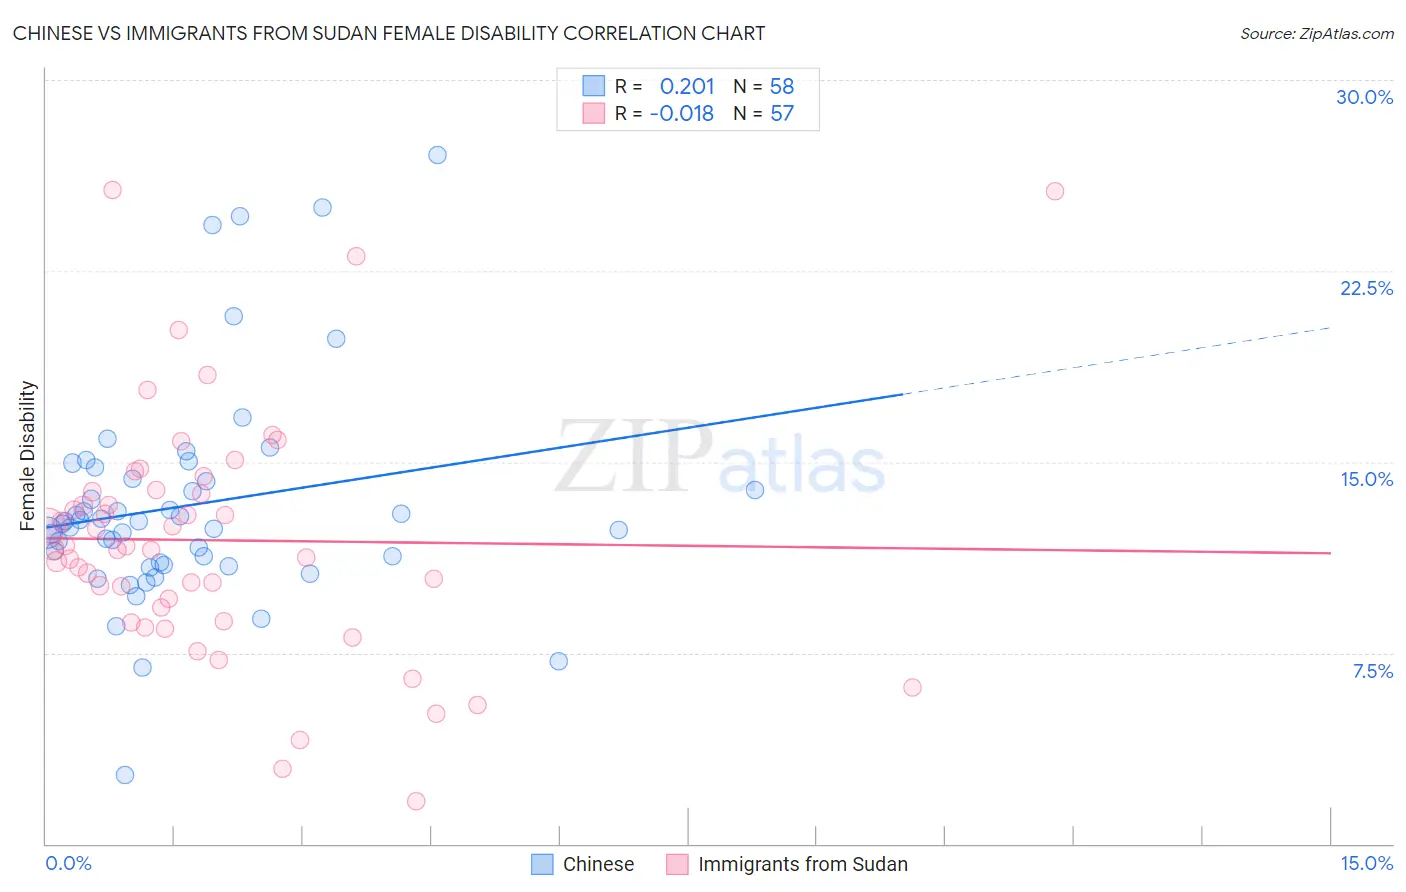Image resolution: width=1406 pixels, height=892 pixels.
Task: Click the highest blue data point near 27%
Action: point(437,155)
